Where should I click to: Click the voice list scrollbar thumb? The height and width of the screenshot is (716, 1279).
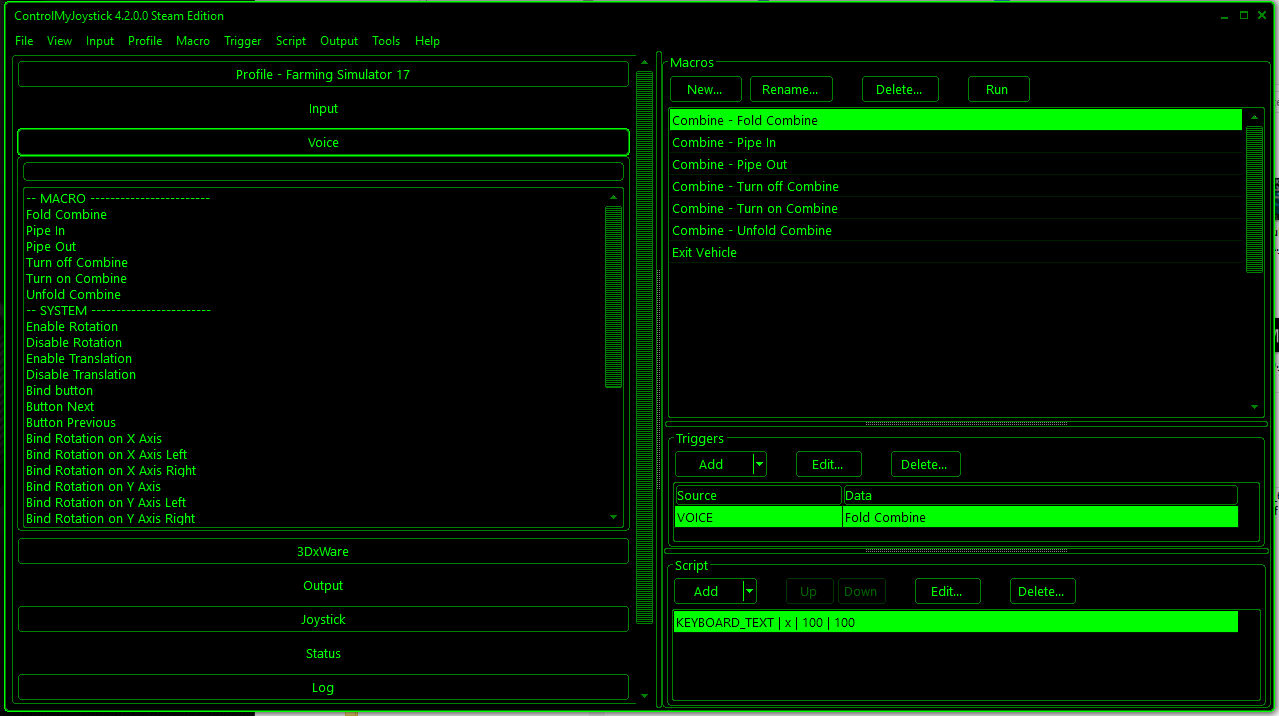613,295
